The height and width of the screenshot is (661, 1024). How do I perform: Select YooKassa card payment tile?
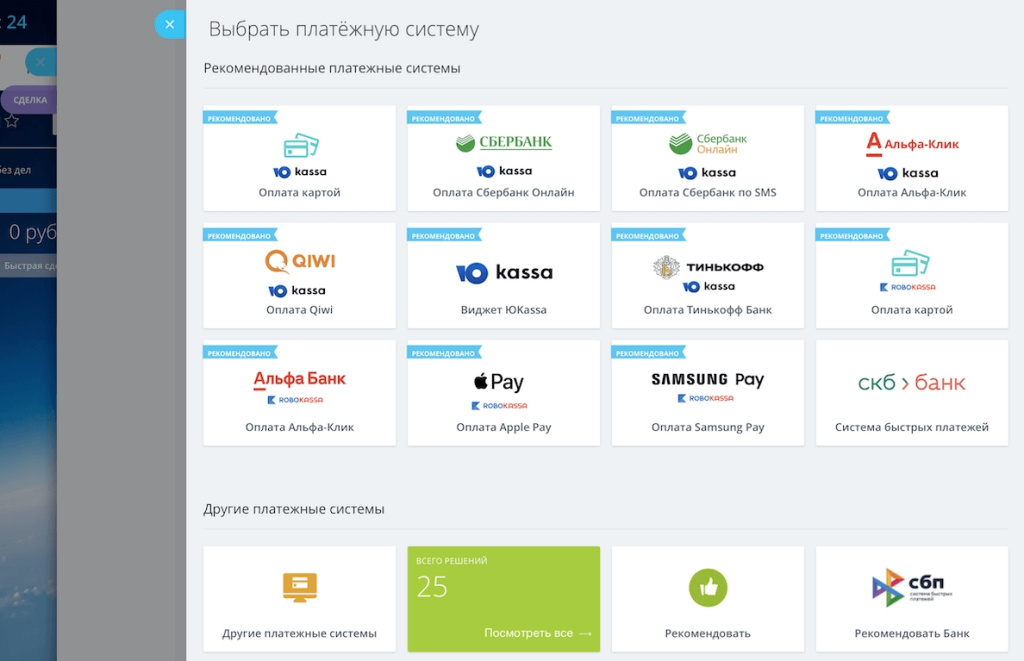click(x=299, y=158)
